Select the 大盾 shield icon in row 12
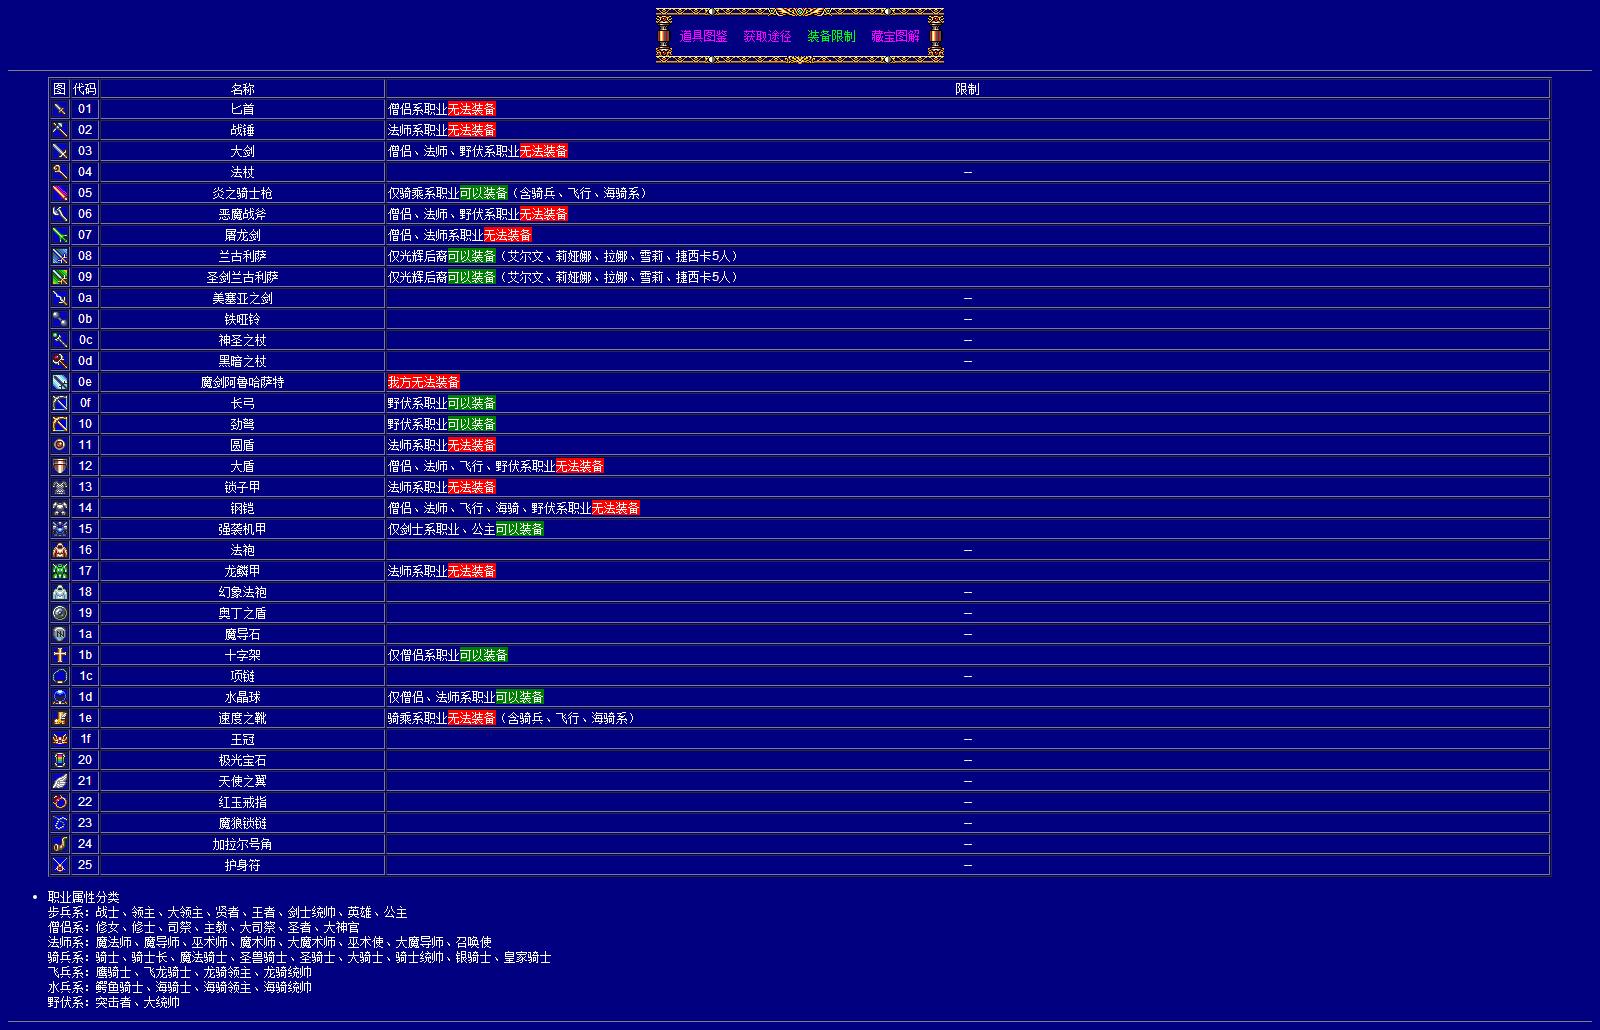1600x1030 pixels. [x=60, y=466]
